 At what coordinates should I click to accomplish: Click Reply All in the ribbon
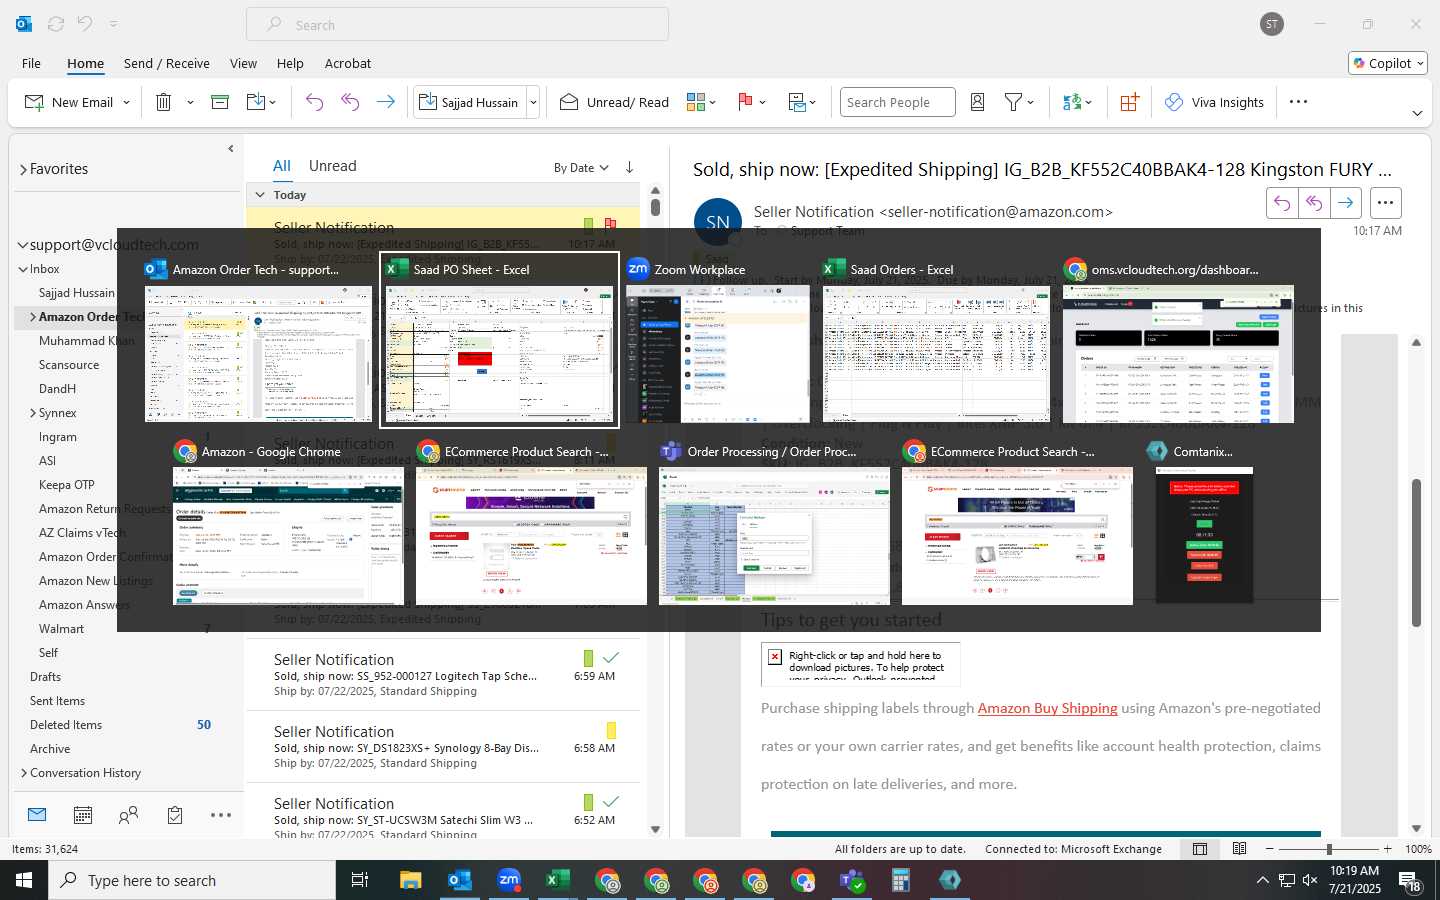[350, 102]
